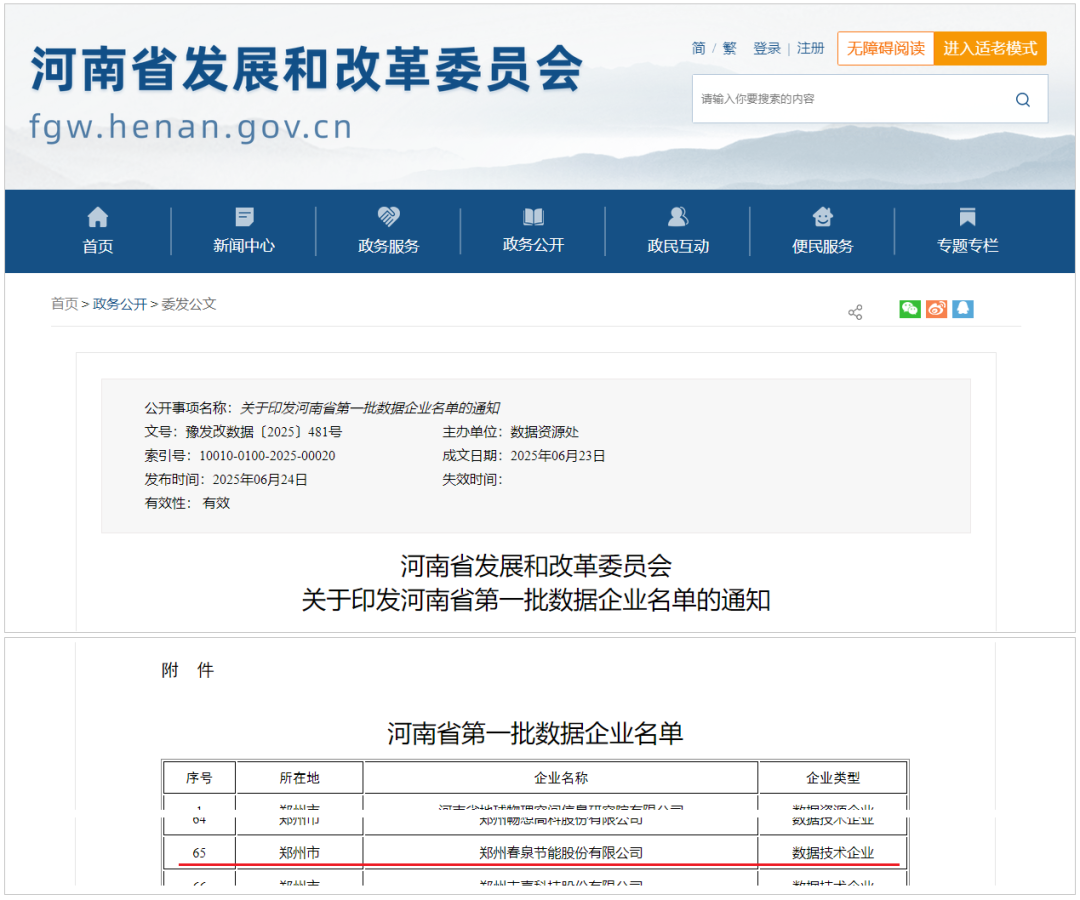The image size is (1080, 900).
Task: Go to 政务服务 in the navigation bar
Action: pos(388,231)
